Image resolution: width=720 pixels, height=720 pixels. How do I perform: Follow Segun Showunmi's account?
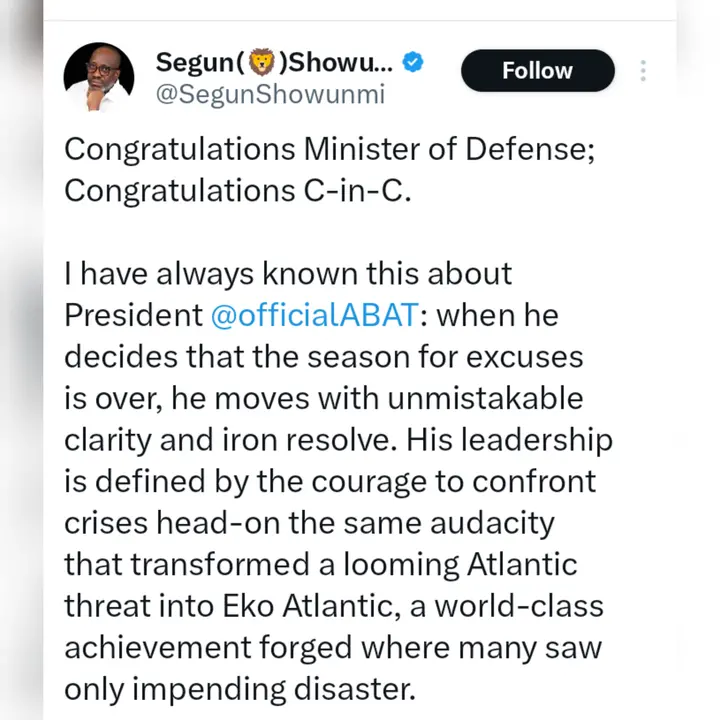(x=537, y=71)
